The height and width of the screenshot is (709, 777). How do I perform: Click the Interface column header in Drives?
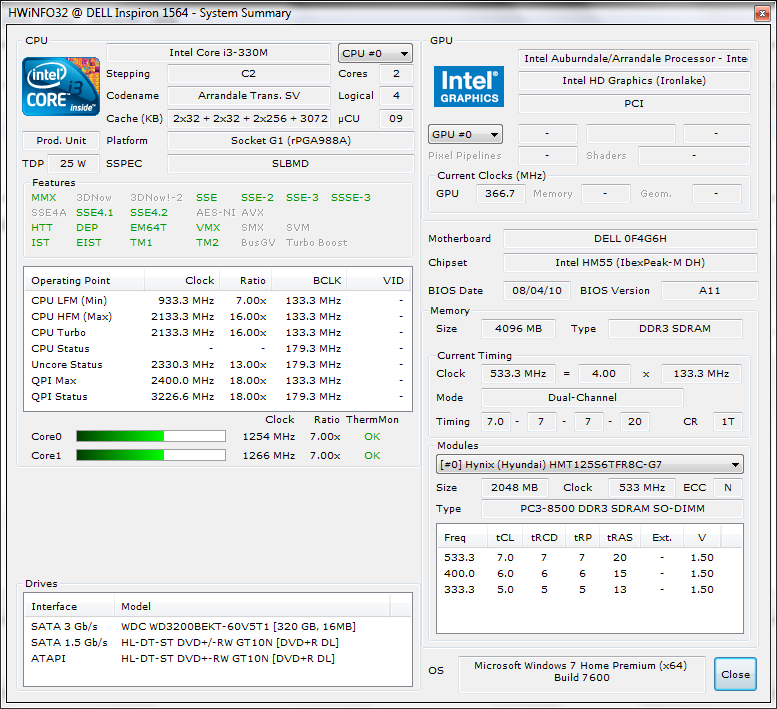(69, 606)
